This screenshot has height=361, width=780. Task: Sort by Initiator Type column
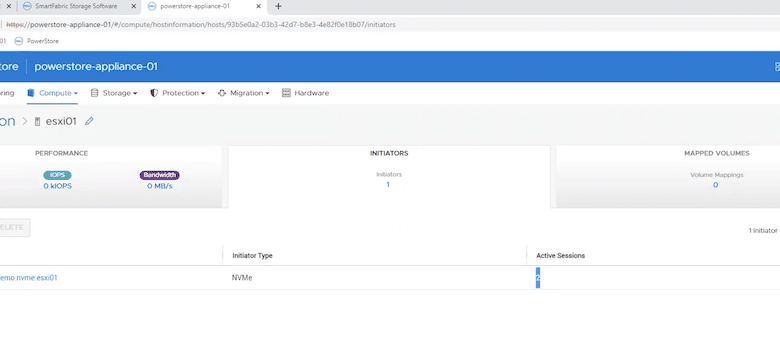click(252, 256)
